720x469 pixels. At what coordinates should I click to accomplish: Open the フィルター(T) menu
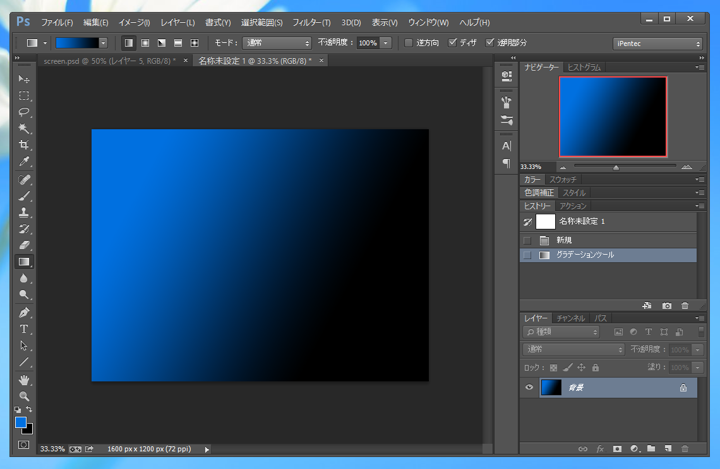click(x=312, y=22)
